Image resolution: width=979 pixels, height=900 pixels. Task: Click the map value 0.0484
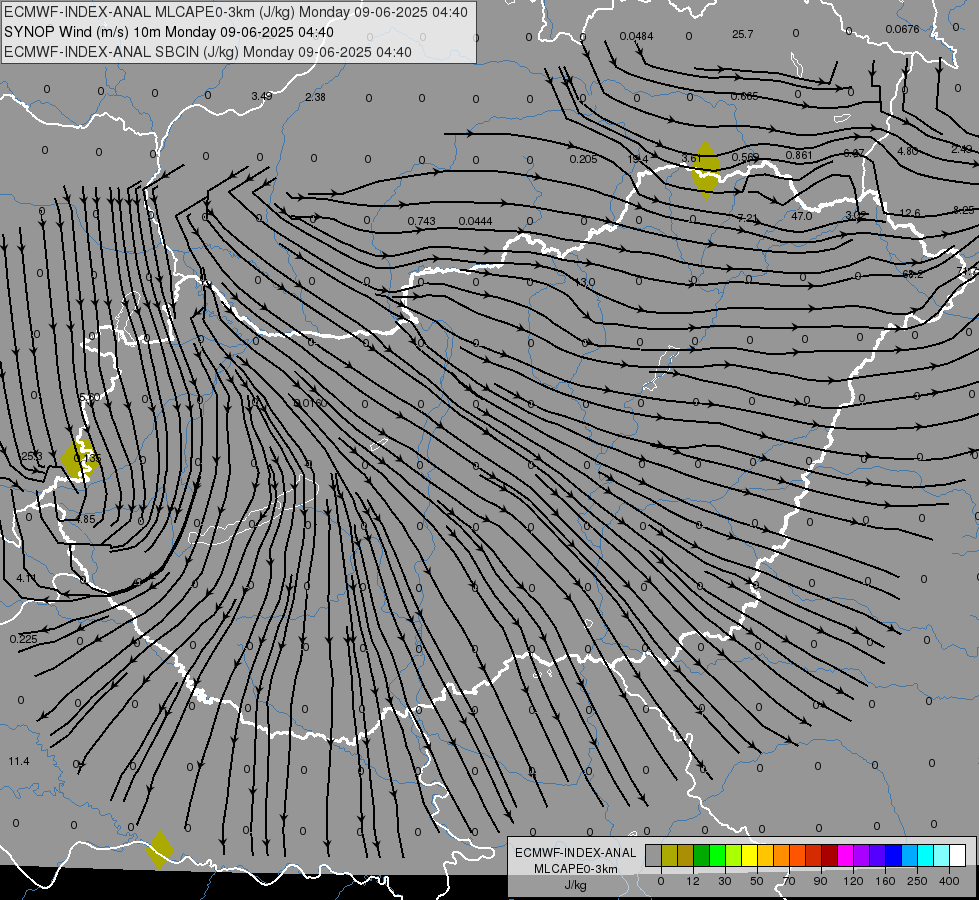pos(636,36)
